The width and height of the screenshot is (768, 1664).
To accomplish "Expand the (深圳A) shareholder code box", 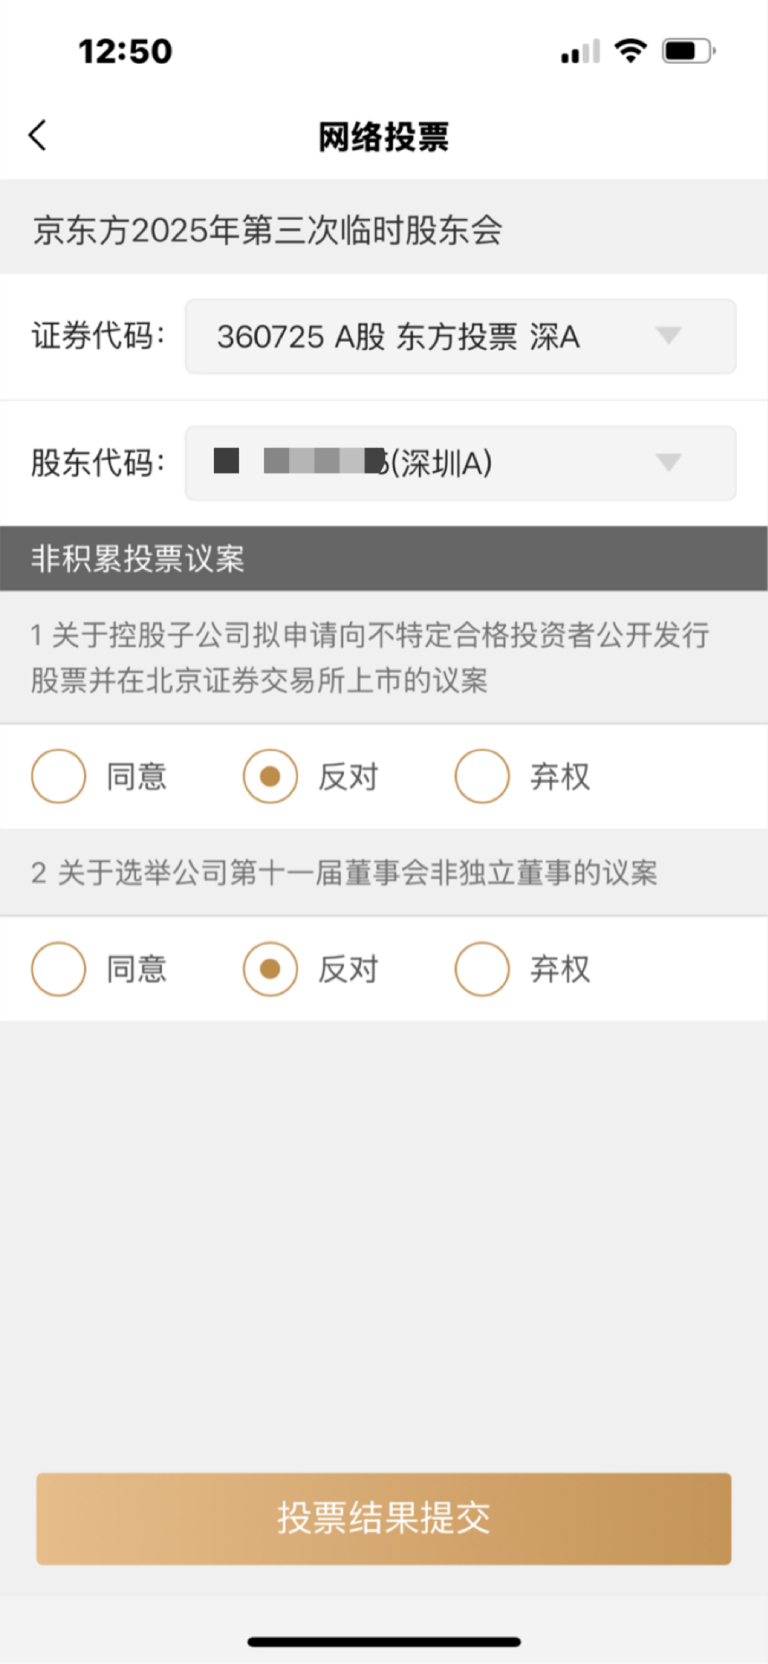I will point(460,463).
